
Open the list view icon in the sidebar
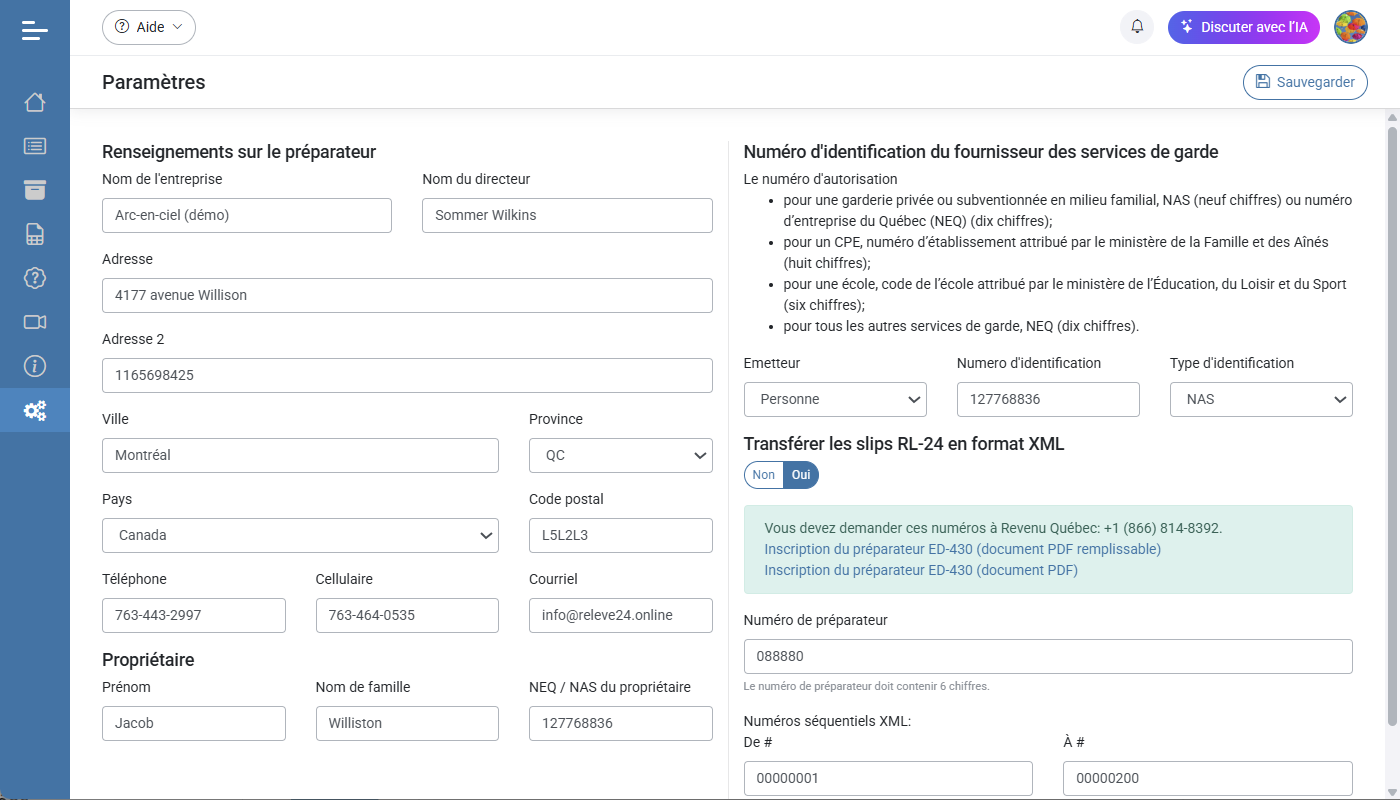point(35,146)
